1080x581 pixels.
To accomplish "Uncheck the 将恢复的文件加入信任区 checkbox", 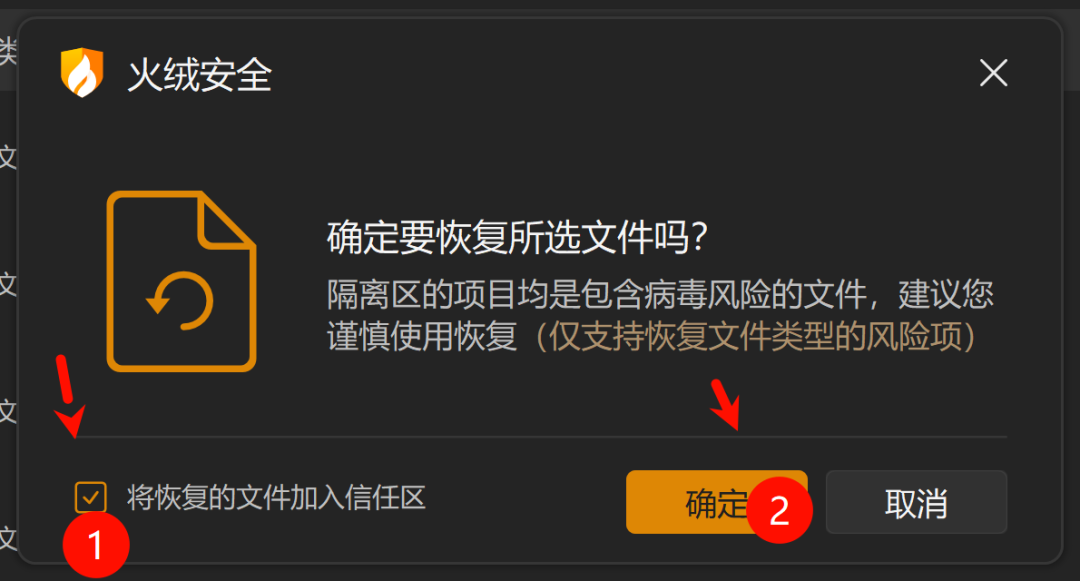I will tap(90, 497).
